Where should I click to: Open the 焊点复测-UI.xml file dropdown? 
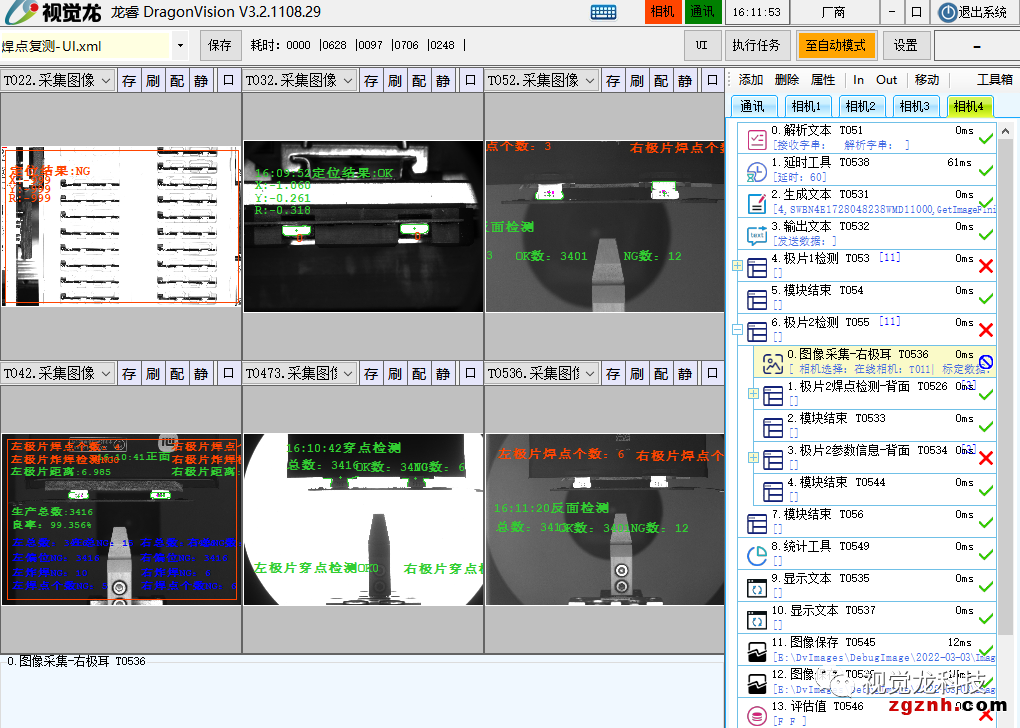click(180, 46)
